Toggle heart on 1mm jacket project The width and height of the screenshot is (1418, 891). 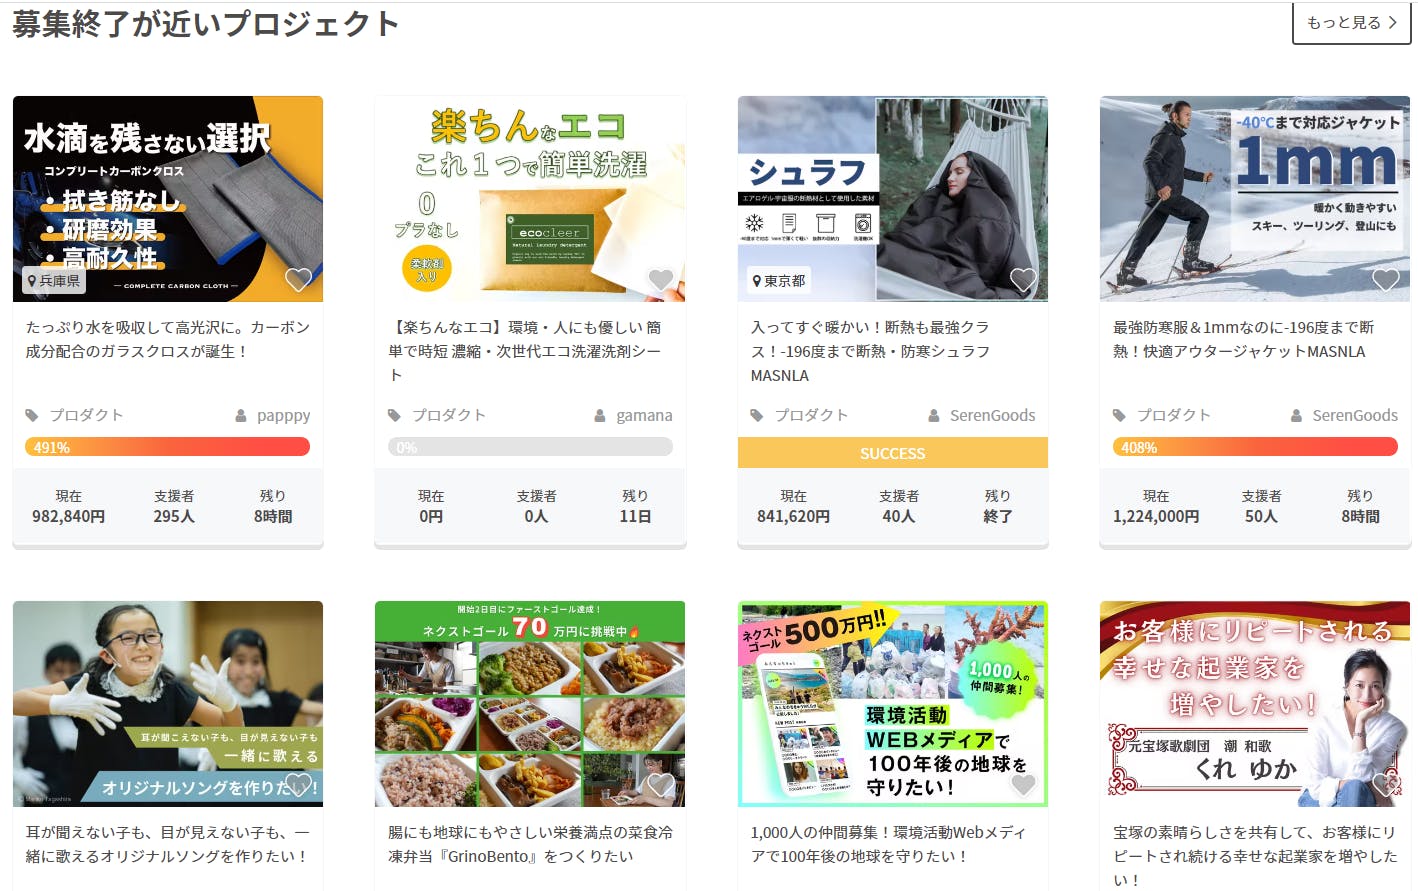tap(1386, 280)
